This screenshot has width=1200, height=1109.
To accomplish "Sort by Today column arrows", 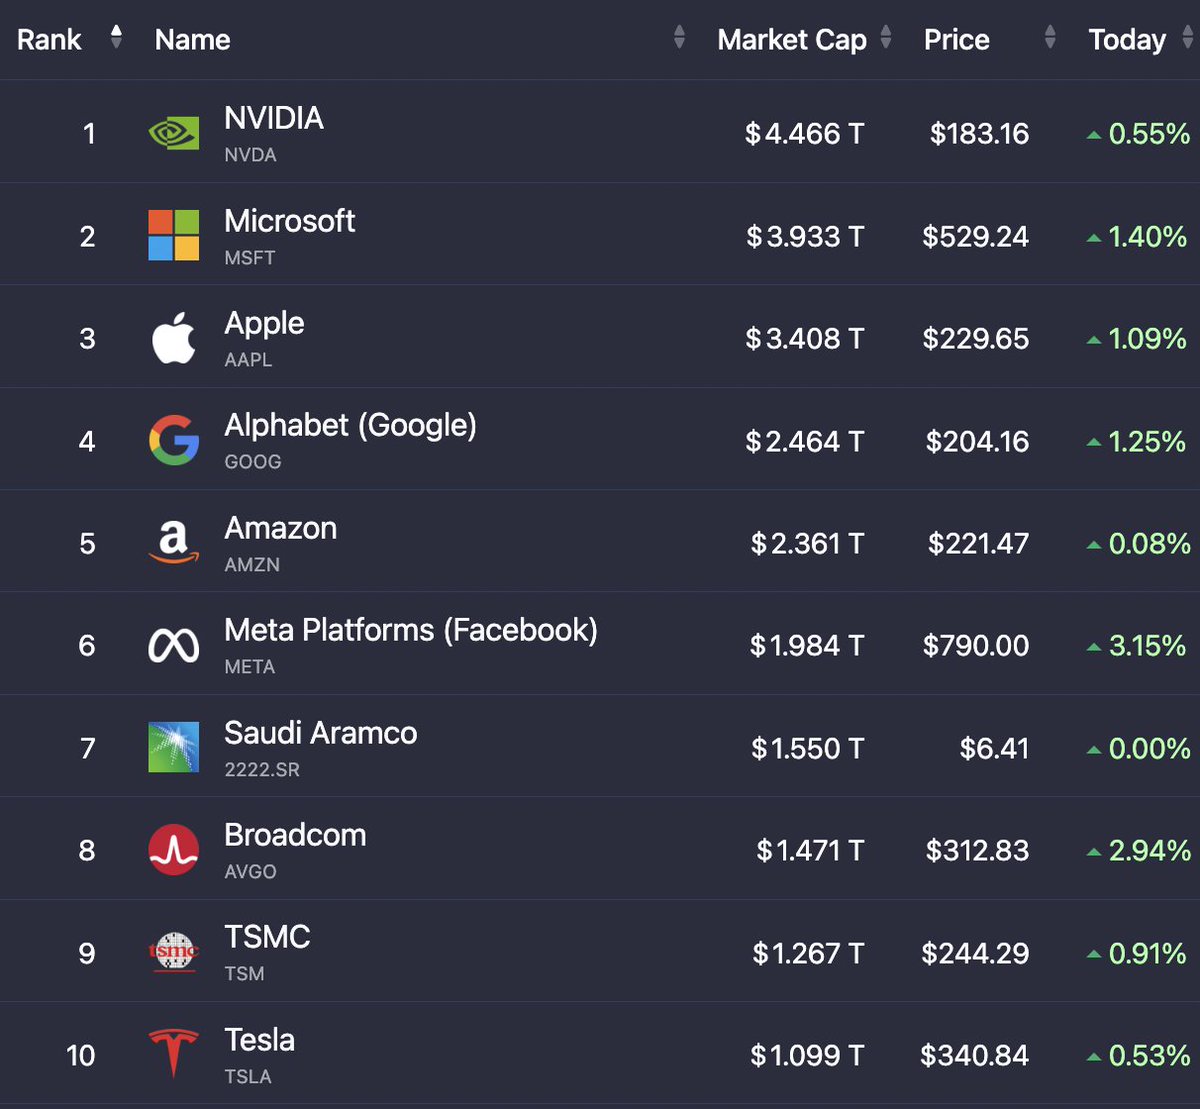I will (x=1185, y=39).
